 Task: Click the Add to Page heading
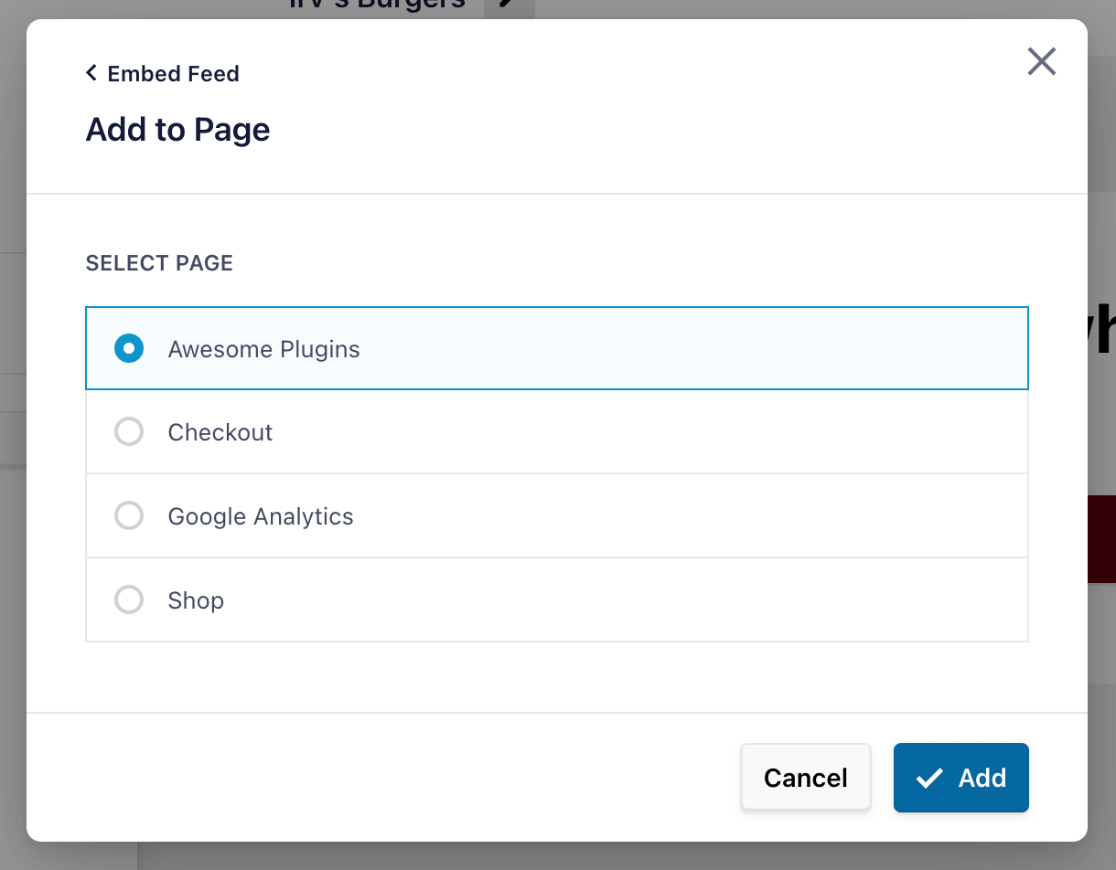(x=177, y=129)
